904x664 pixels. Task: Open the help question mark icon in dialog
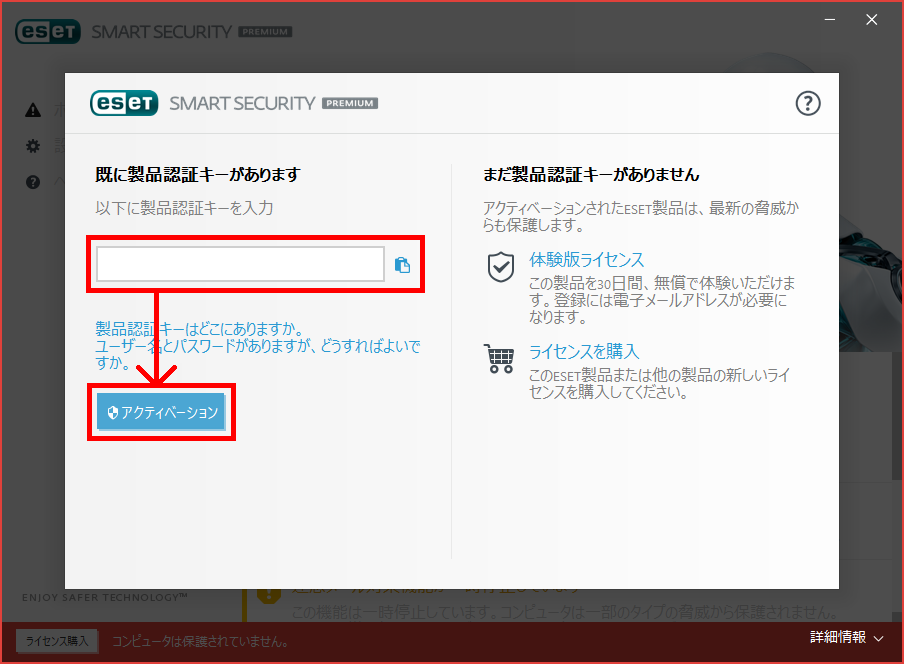[808, 104]
